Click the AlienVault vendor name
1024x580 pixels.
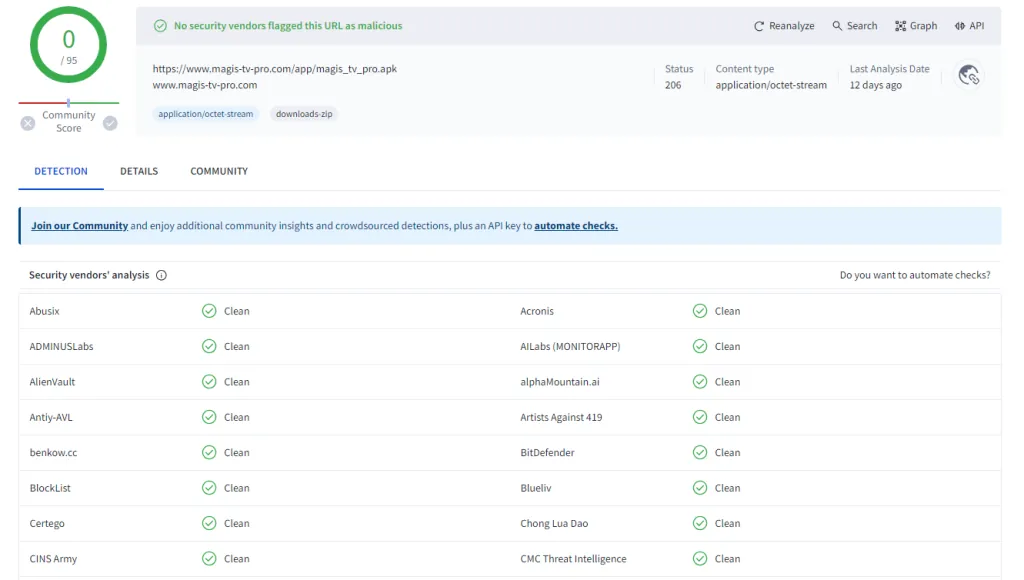(x=52, y=381)
